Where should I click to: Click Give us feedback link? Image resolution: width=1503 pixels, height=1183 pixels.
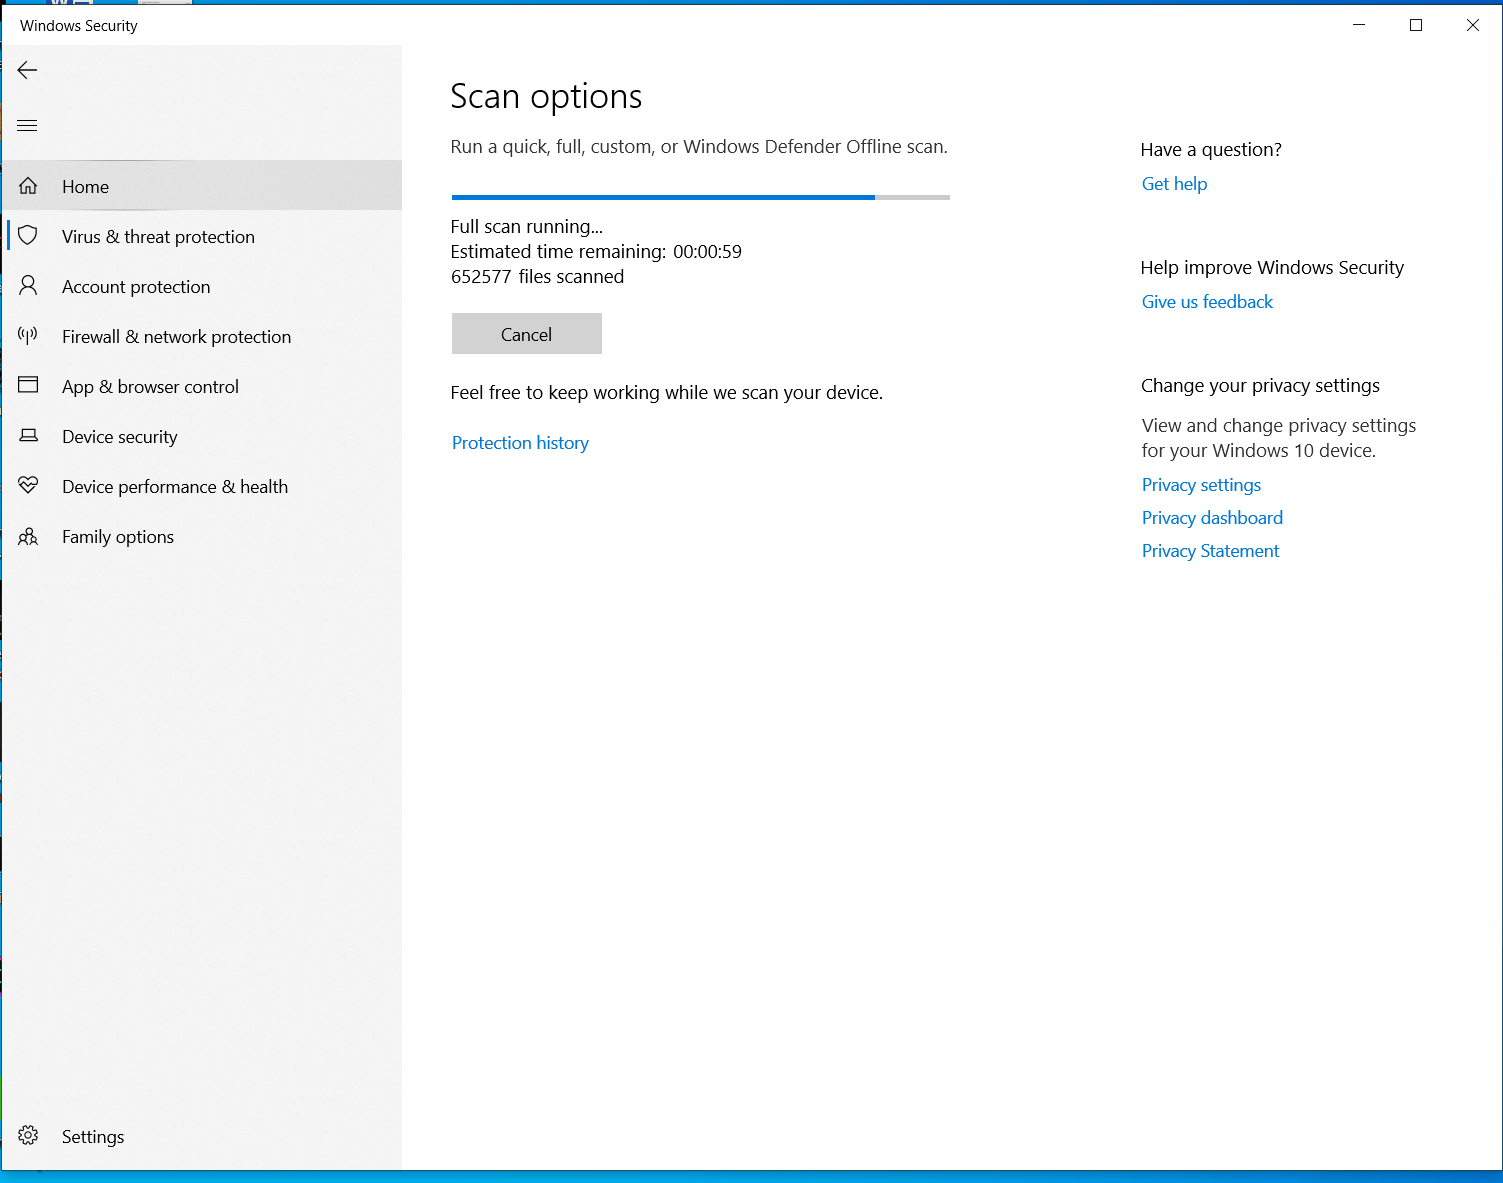(1207, 302)
